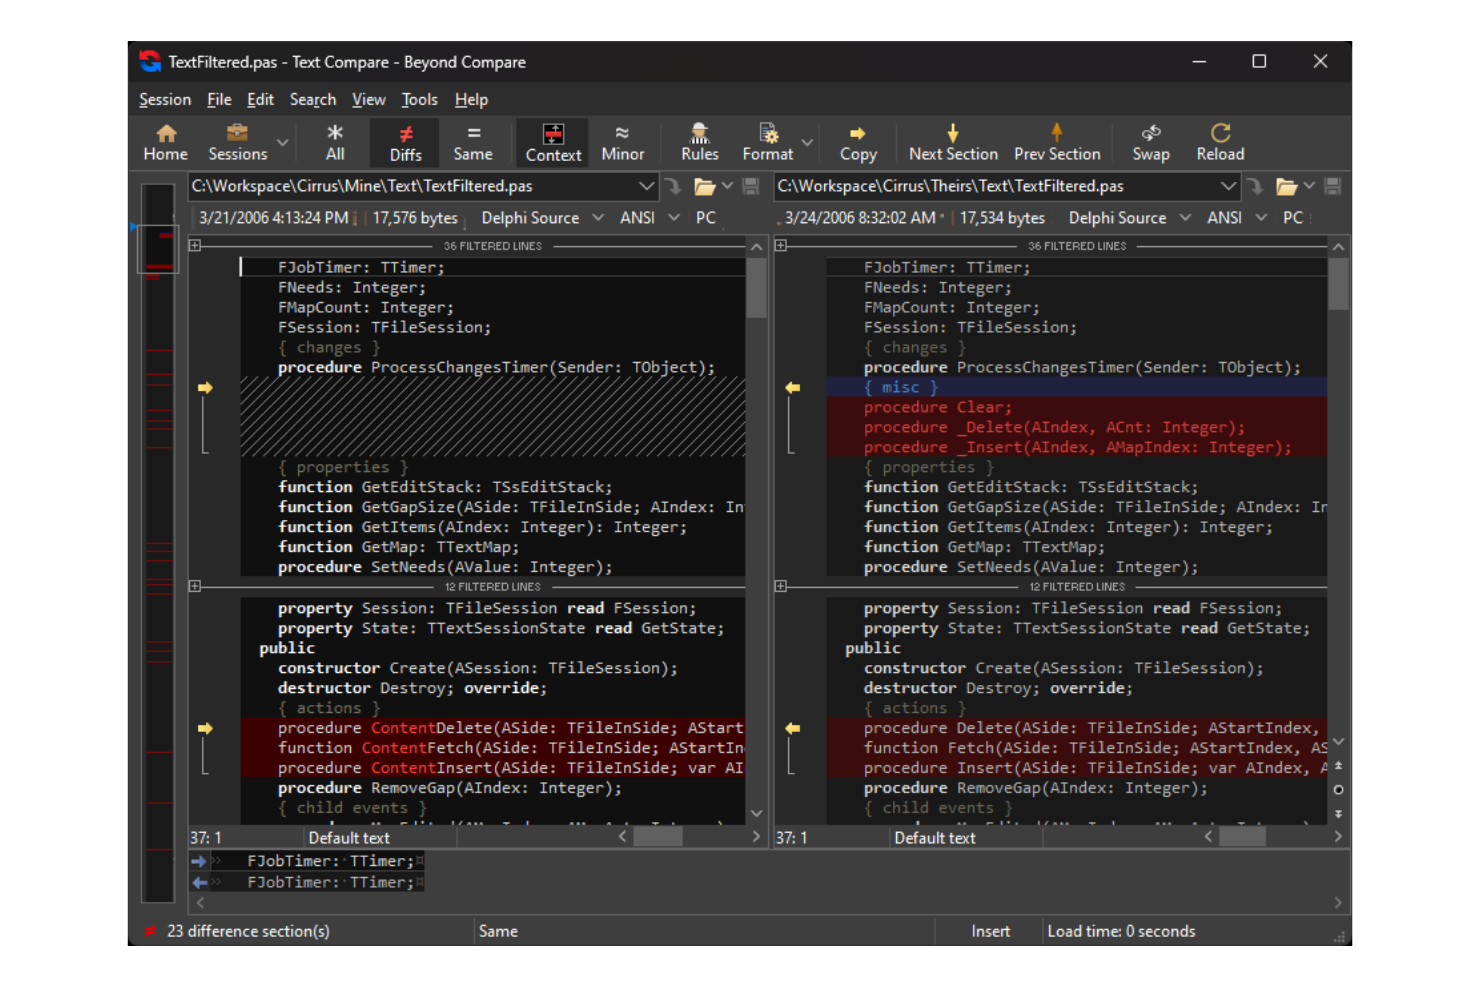Viewport: 1480px width, 987px height.
Task: Toggle ignoring Minor differences
Action: [x=623, y=142]
